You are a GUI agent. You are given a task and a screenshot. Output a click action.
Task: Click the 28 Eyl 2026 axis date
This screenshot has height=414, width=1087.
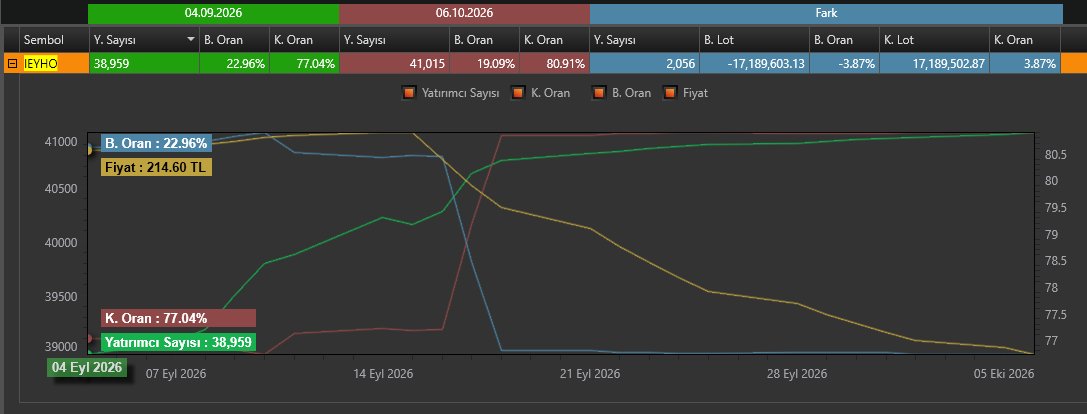(x=797, y=374)
